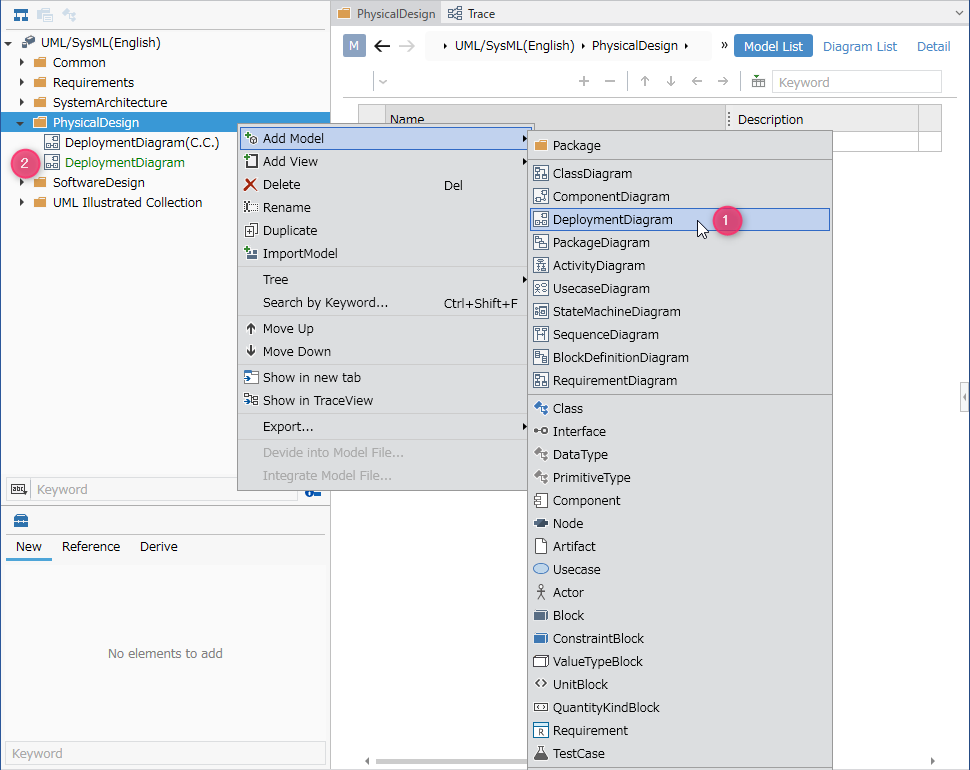
Task: Click the bottom toolbox Keyword field
Action: point(165,753)
